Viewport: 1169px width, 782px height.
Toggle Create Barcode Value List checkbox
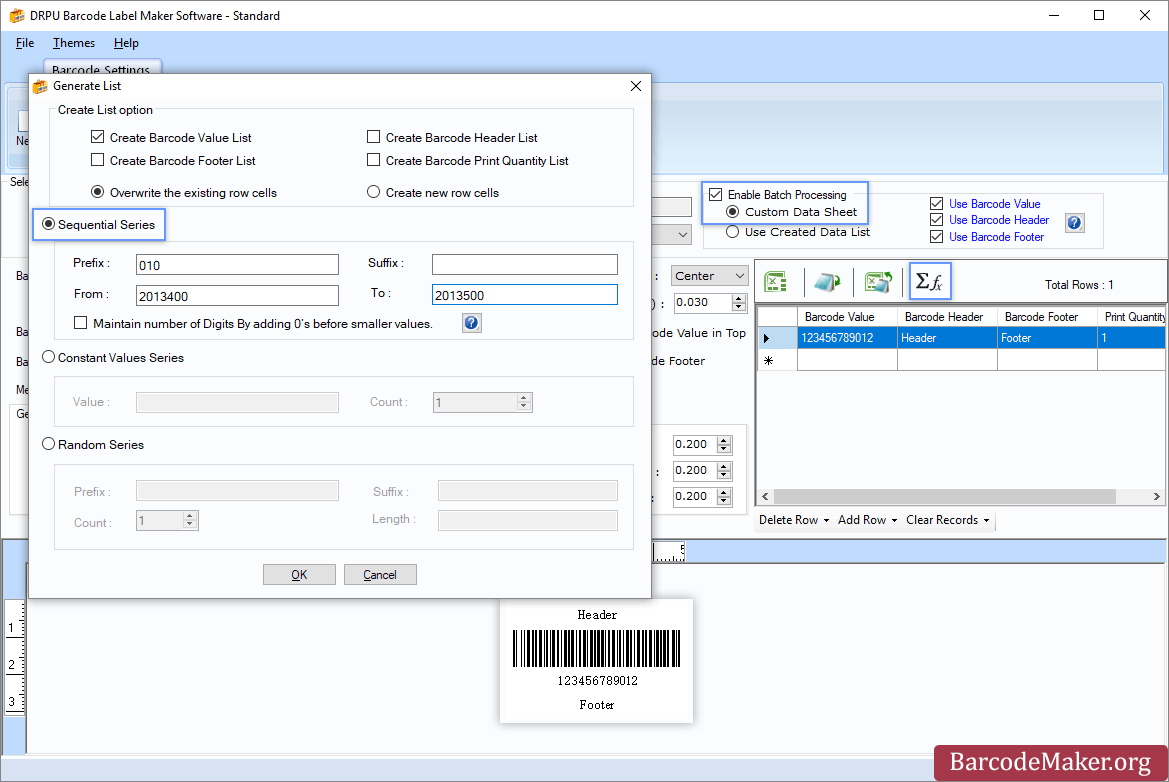coord(98,137)
